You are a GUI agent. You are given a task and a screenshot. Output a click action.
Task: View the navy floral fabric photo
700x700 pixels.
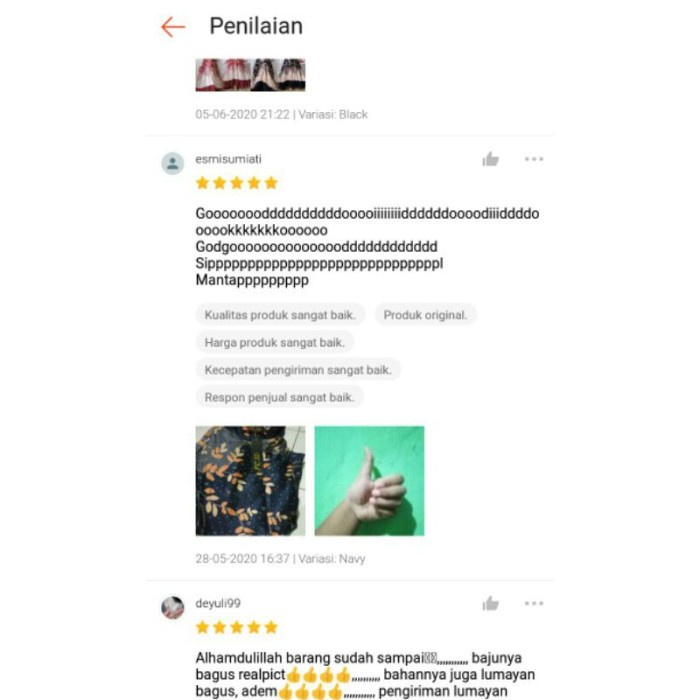point(250,481)
